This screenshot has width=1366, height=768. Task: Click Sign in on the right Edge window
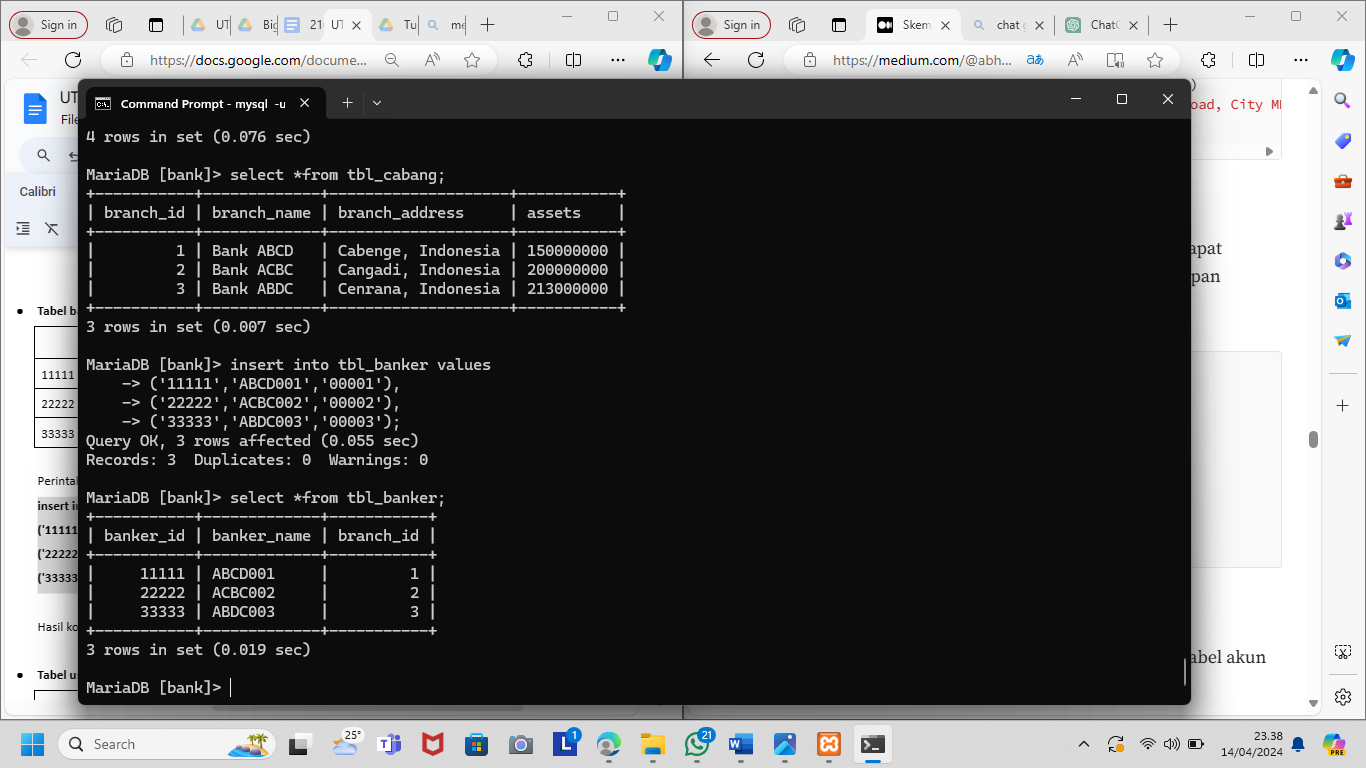point(731,25)
